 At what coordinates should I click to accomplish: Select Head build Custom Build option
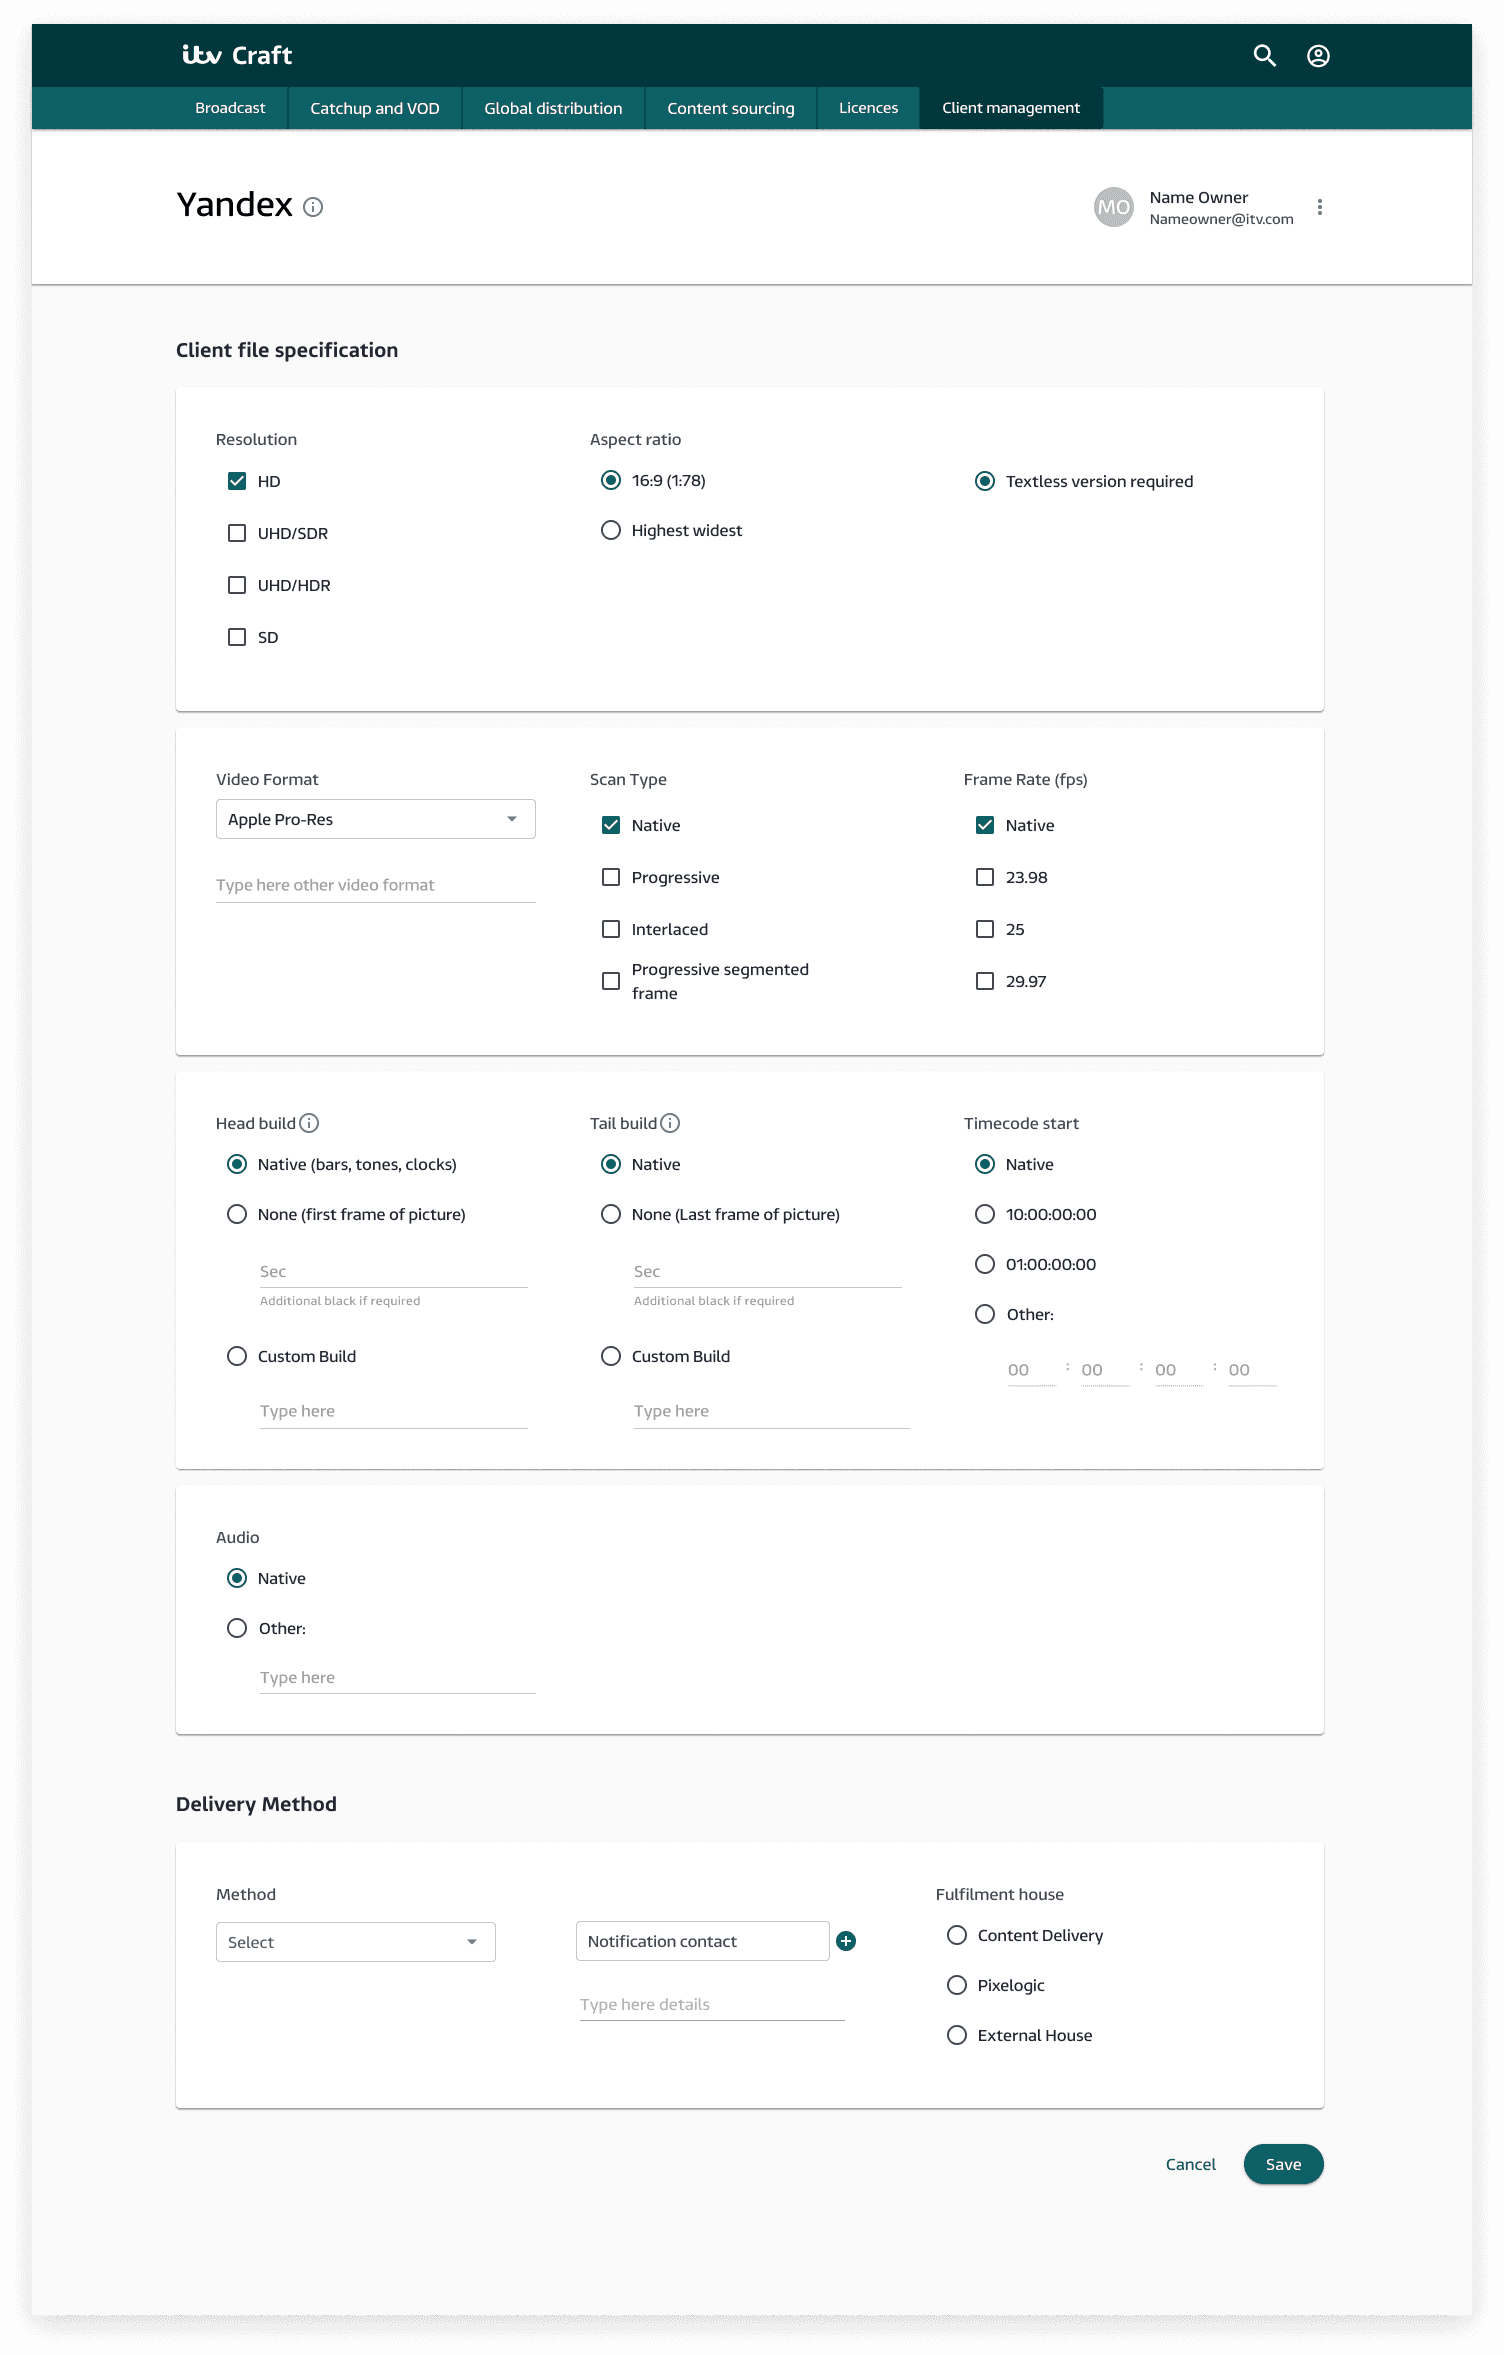pyautogui.click(x=237, y=1356)
